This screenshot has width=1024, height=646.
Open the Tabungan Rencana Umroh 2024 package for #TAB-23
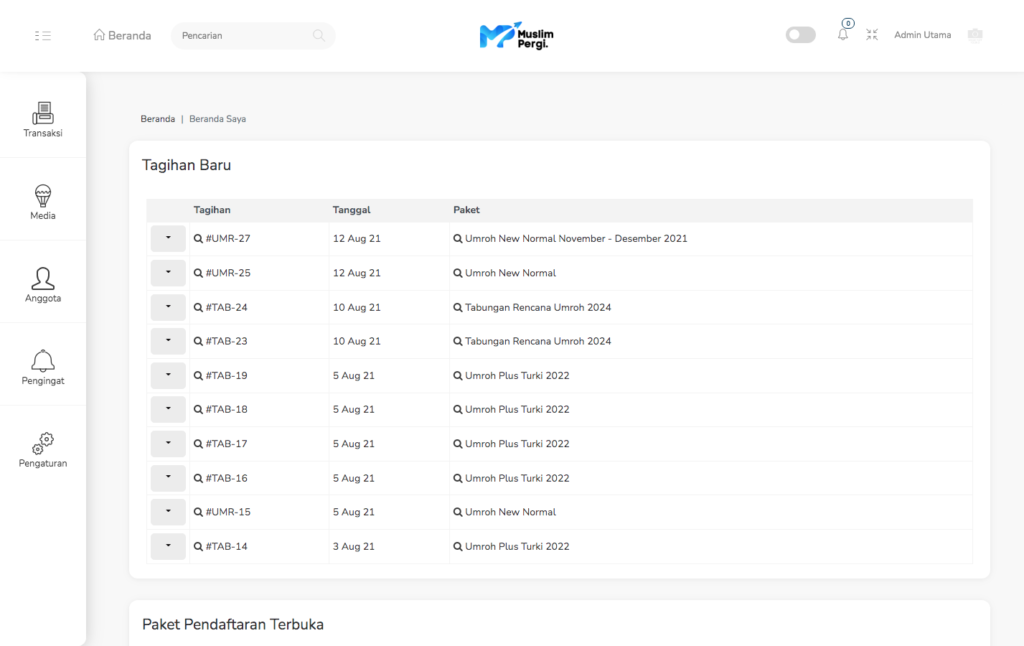point(537,341)
